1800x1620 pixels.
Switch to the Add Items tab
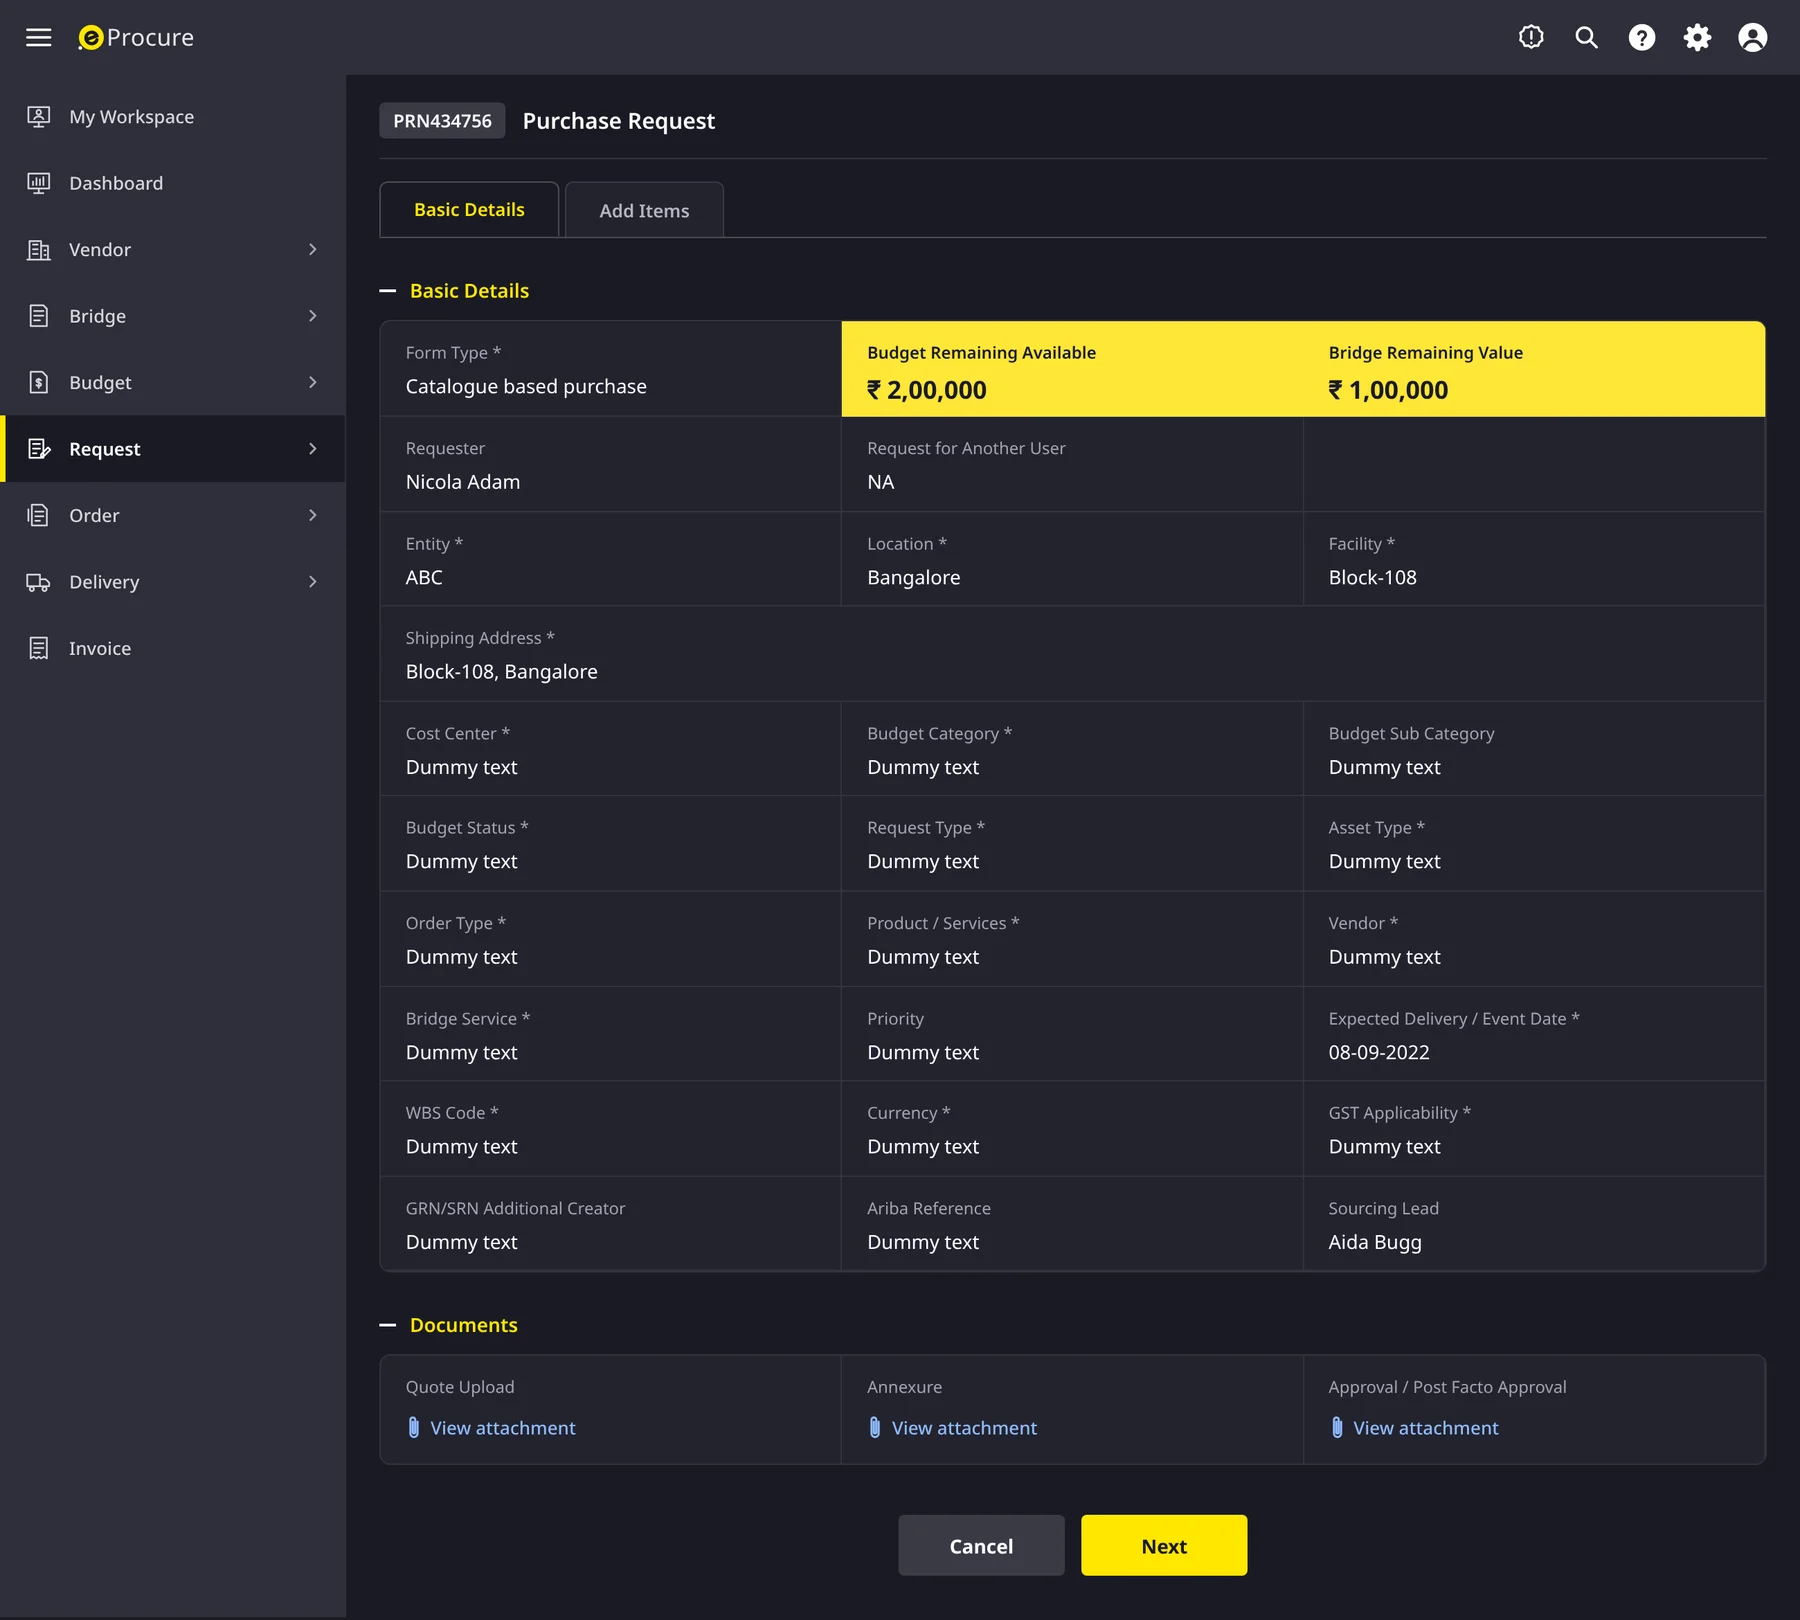tap(644, 210)
